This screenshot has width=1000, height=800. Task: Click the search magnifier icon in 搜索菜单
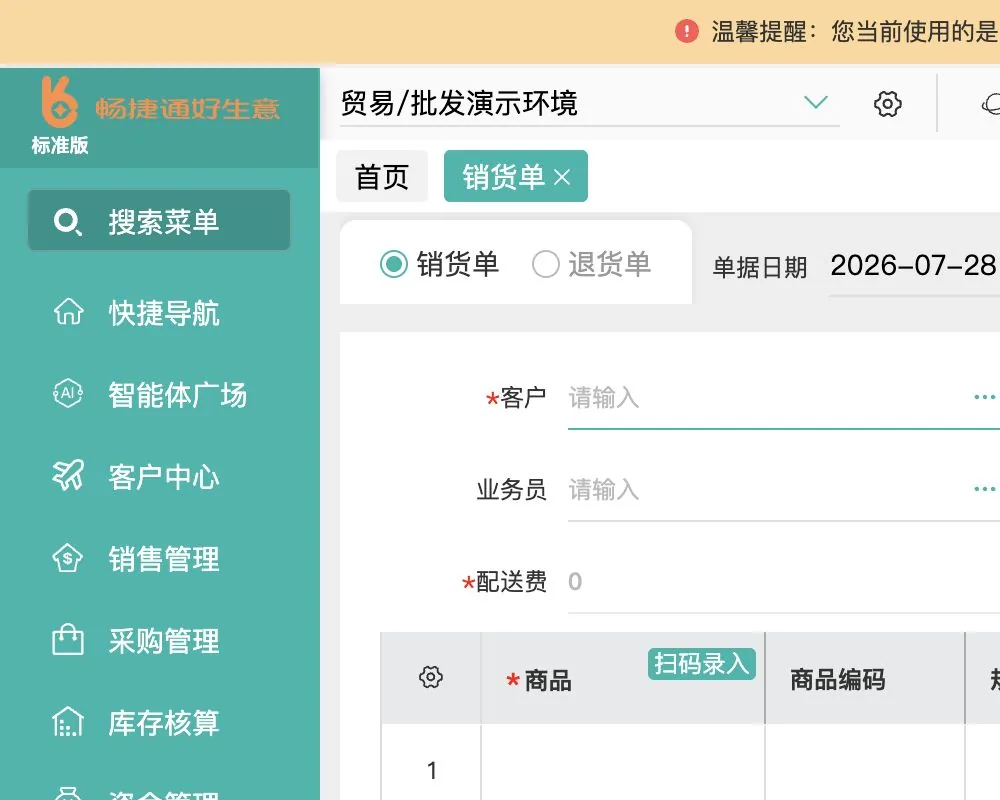(x=67, y=221)
